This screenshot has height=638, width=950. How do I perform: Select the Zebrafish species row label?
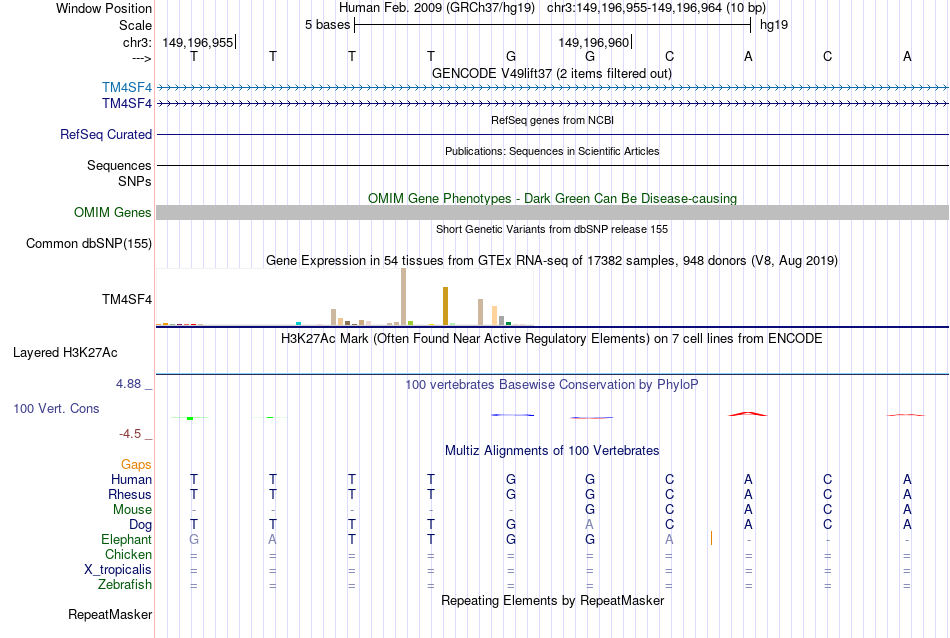(x=125, y=585)
